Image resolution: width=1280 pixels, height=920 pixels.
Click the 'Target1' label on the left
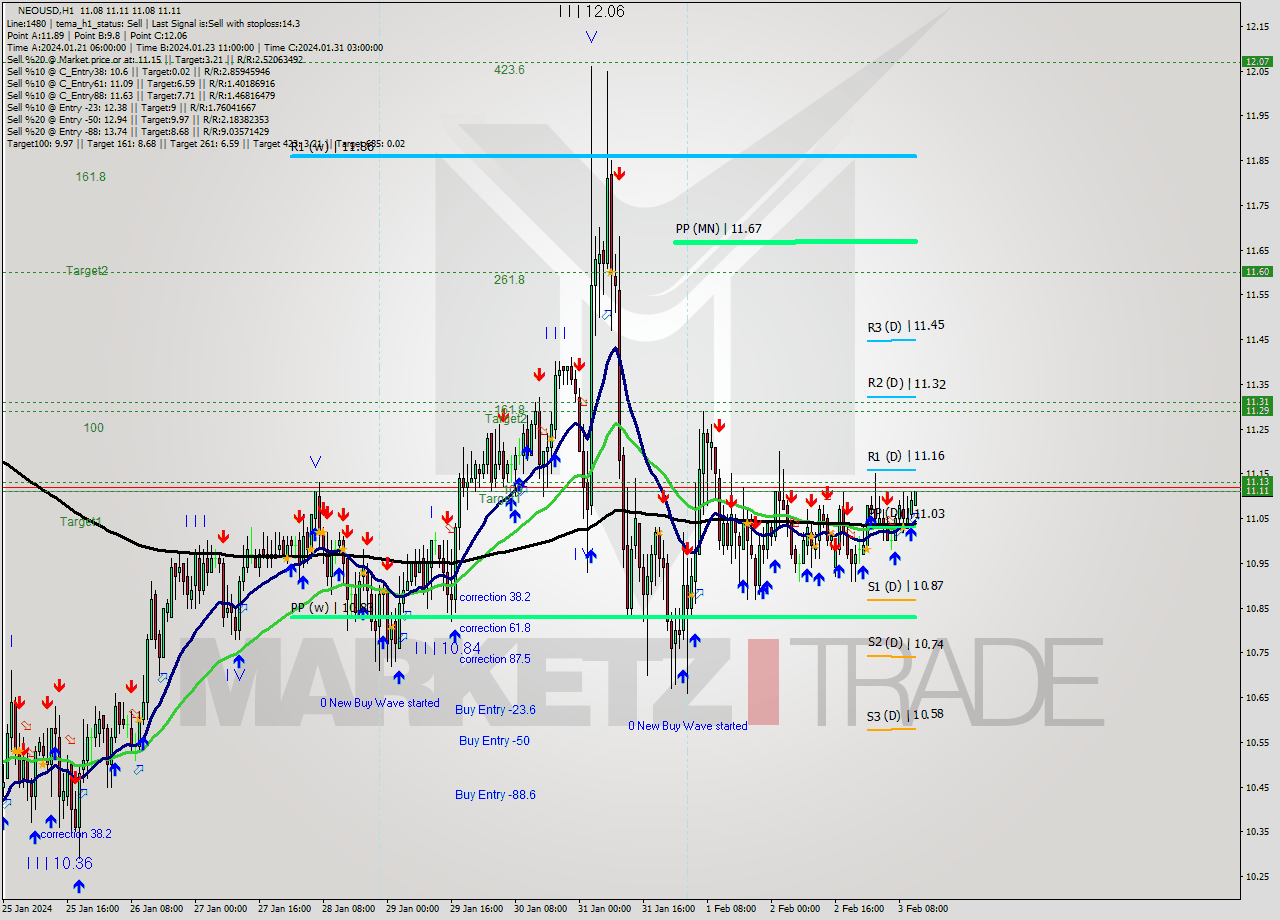(80, 522)
